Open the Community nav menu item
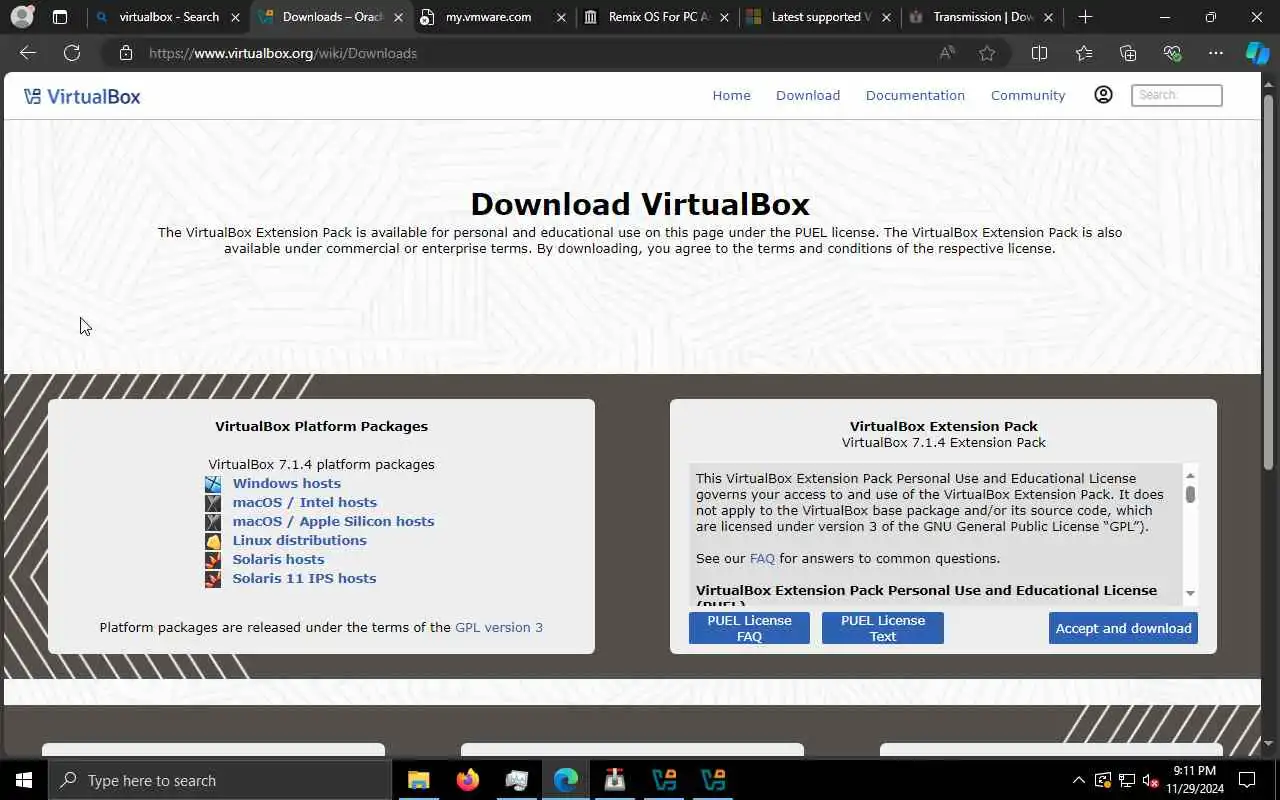Image resolution: width=1280 pixels, height=800 pixels. click(x=1028, y=95)
